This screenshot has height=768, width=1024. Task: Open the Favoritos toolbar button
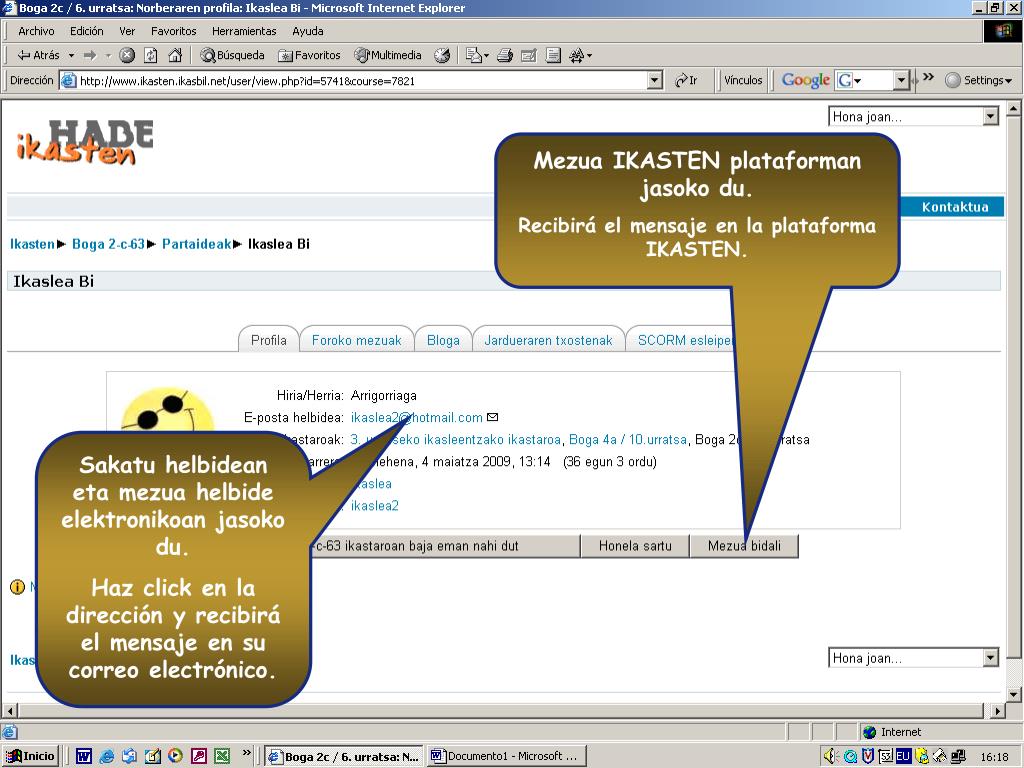310,56
